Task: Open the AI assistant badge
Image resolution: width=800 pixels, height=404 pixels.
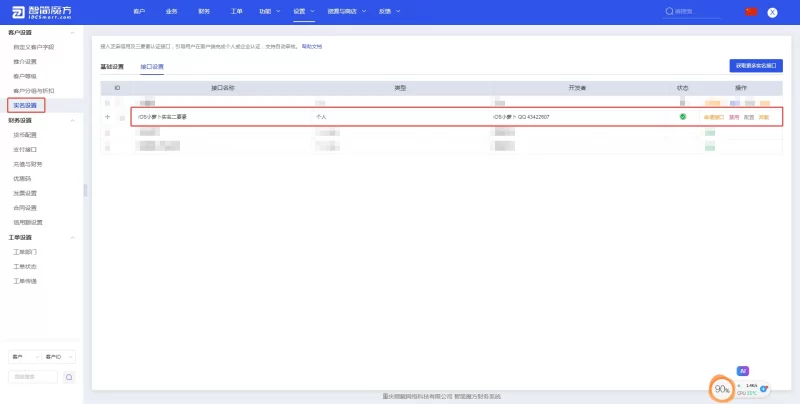Action: (742, 370)
